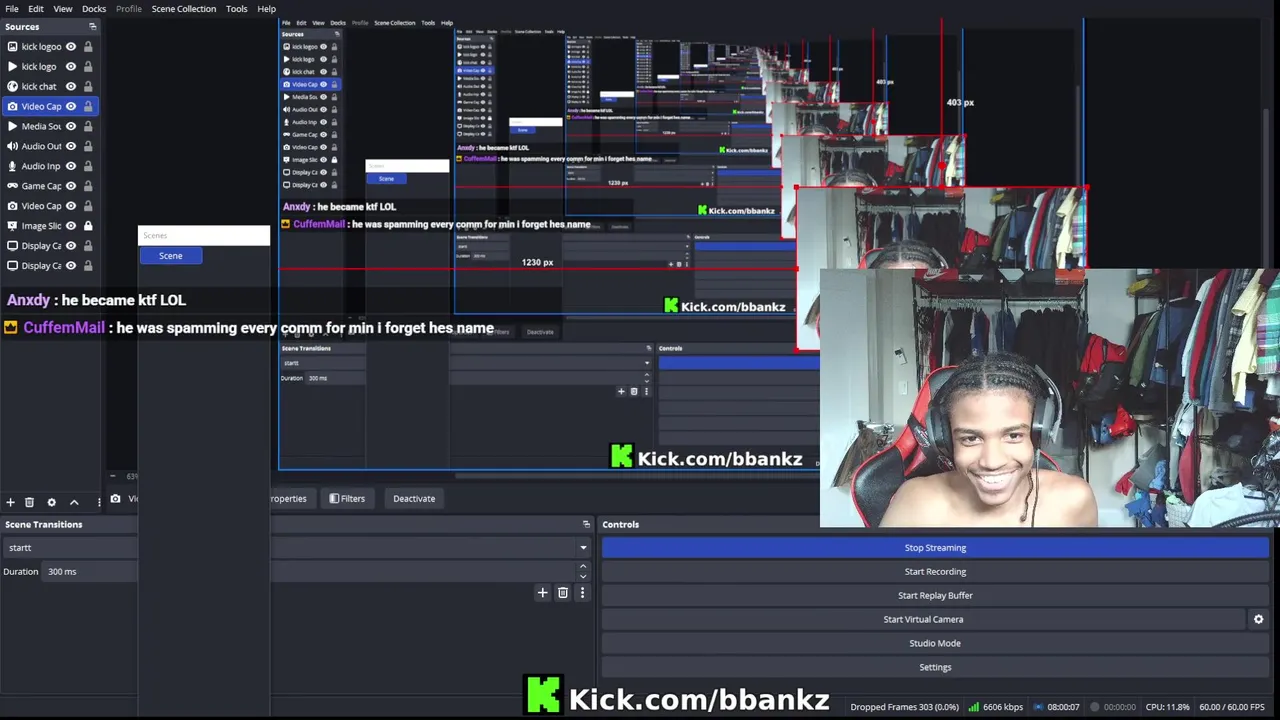The image size is (1280, 720).
Task: Click the bitrate signal bars status icon
Action: click(973, 707)
